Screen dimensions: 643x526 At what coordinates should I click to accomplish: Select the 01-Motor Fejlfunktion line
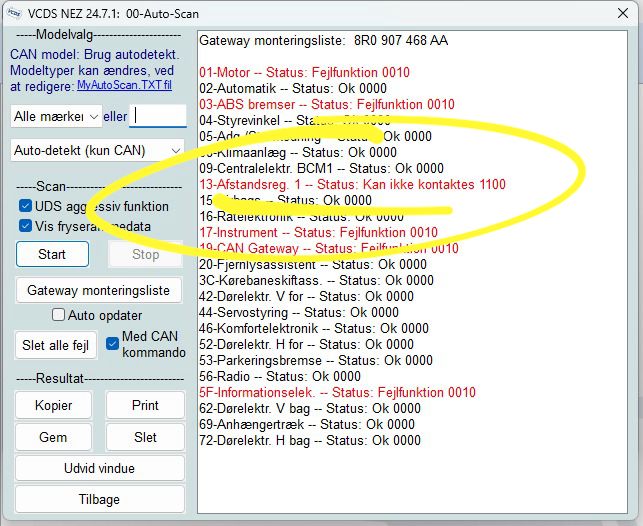[x=305, y=73]
